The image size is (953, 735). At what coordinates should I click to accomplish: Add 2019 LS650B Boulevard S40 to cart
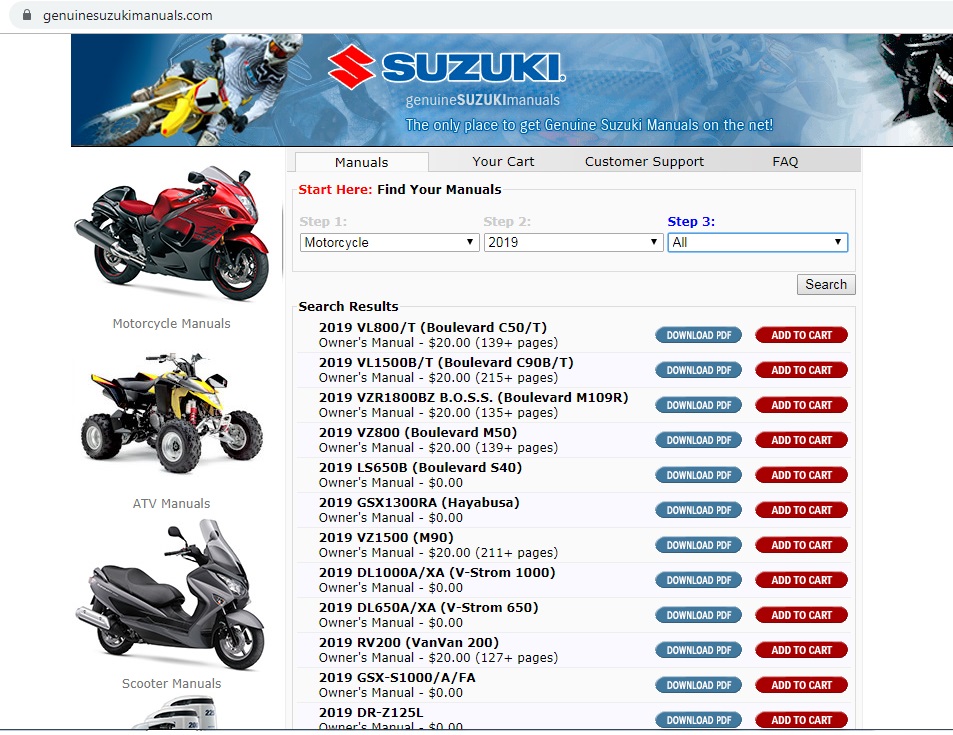click(801, 475)
